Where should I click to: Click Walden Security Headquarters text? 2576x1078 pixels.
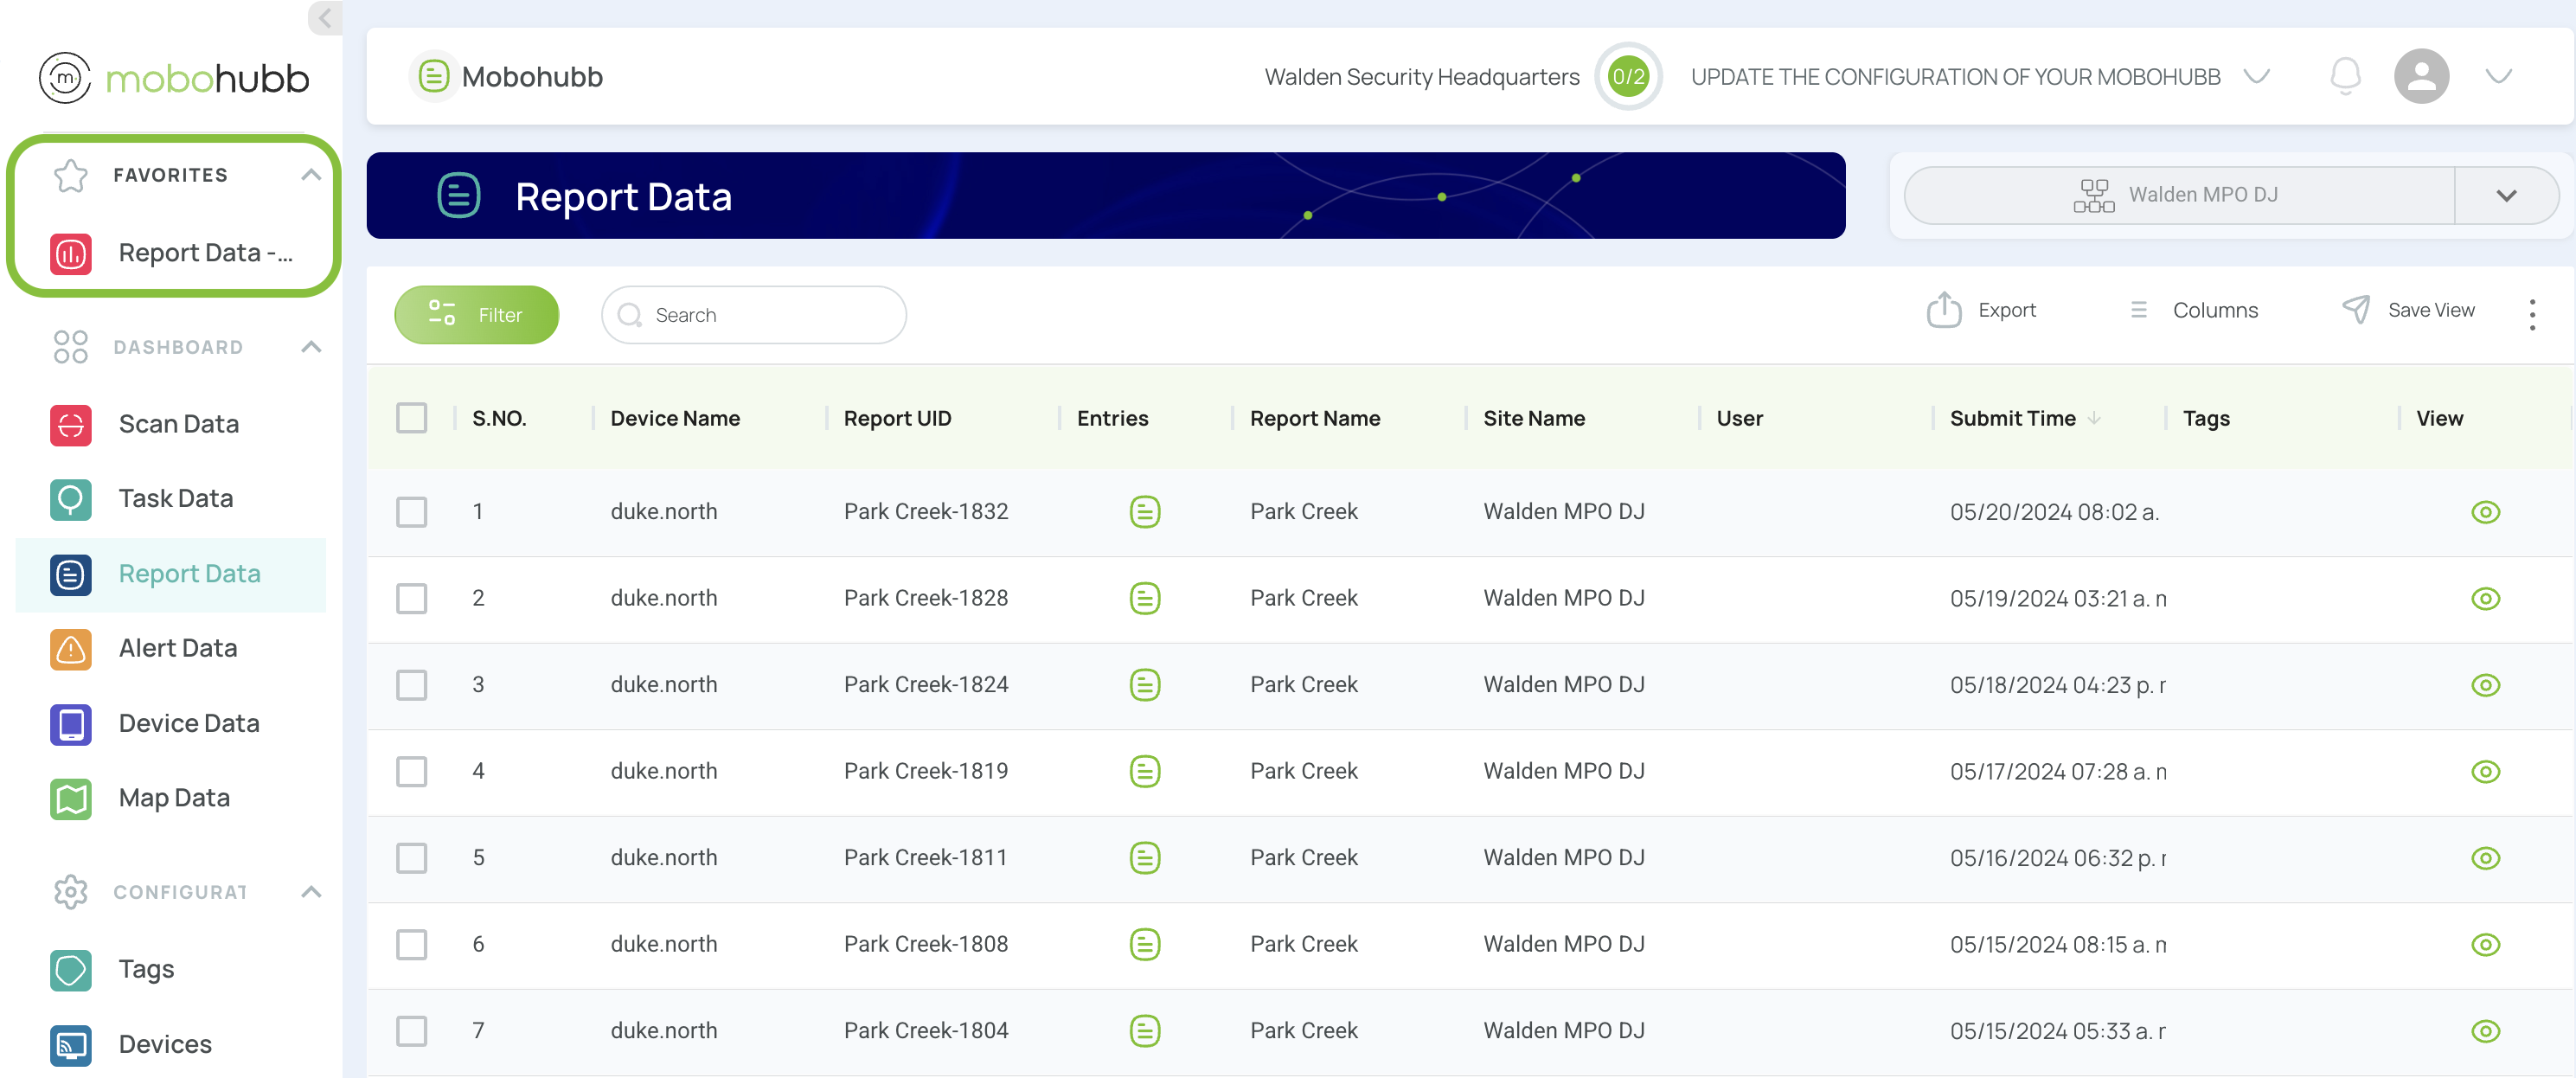pyautogui.click(x=1421, y=77)
